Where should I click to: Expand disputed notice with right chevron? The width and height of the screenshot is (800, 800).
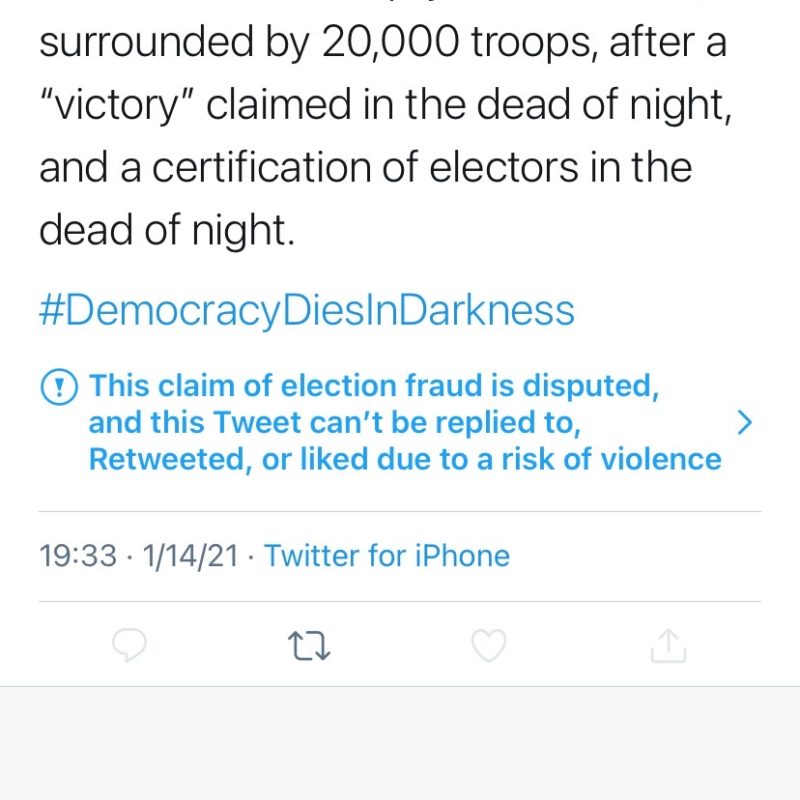(743, 423)
